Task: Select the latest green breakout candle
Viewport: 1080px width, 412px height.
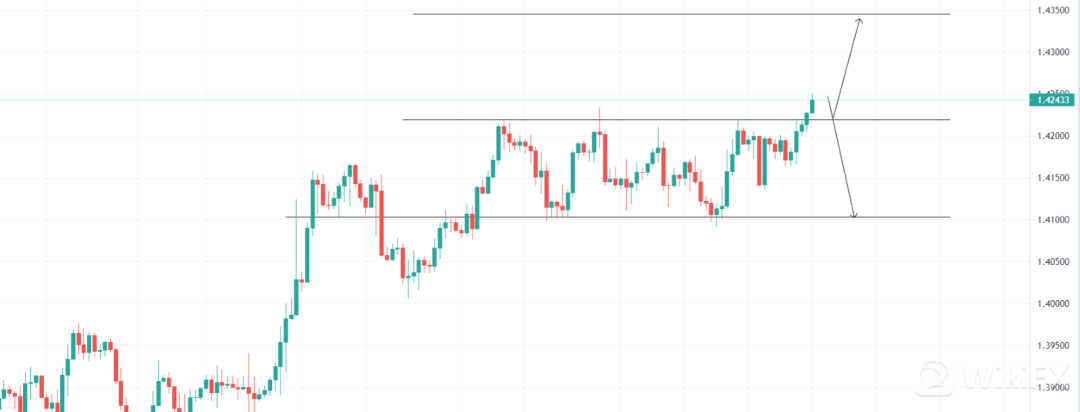Action: click(813, 106)
